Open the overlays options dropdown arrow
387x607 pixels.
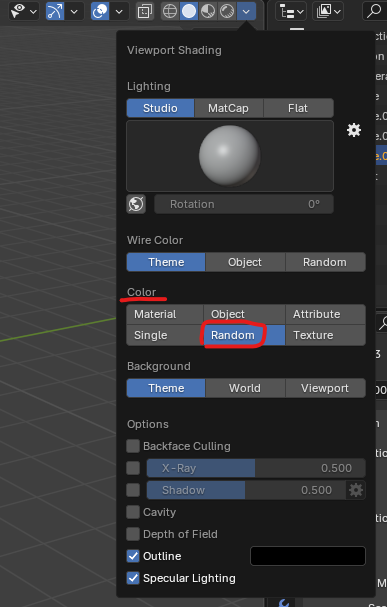[x=119, y=12]
